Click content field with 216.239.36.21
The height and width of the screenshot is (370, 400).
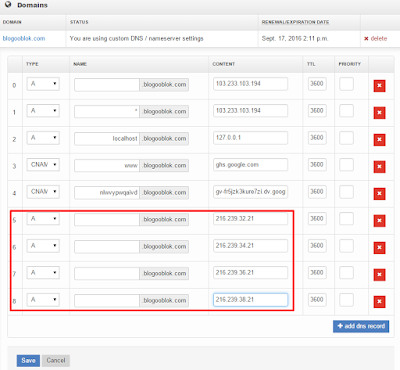click(250, 273)
